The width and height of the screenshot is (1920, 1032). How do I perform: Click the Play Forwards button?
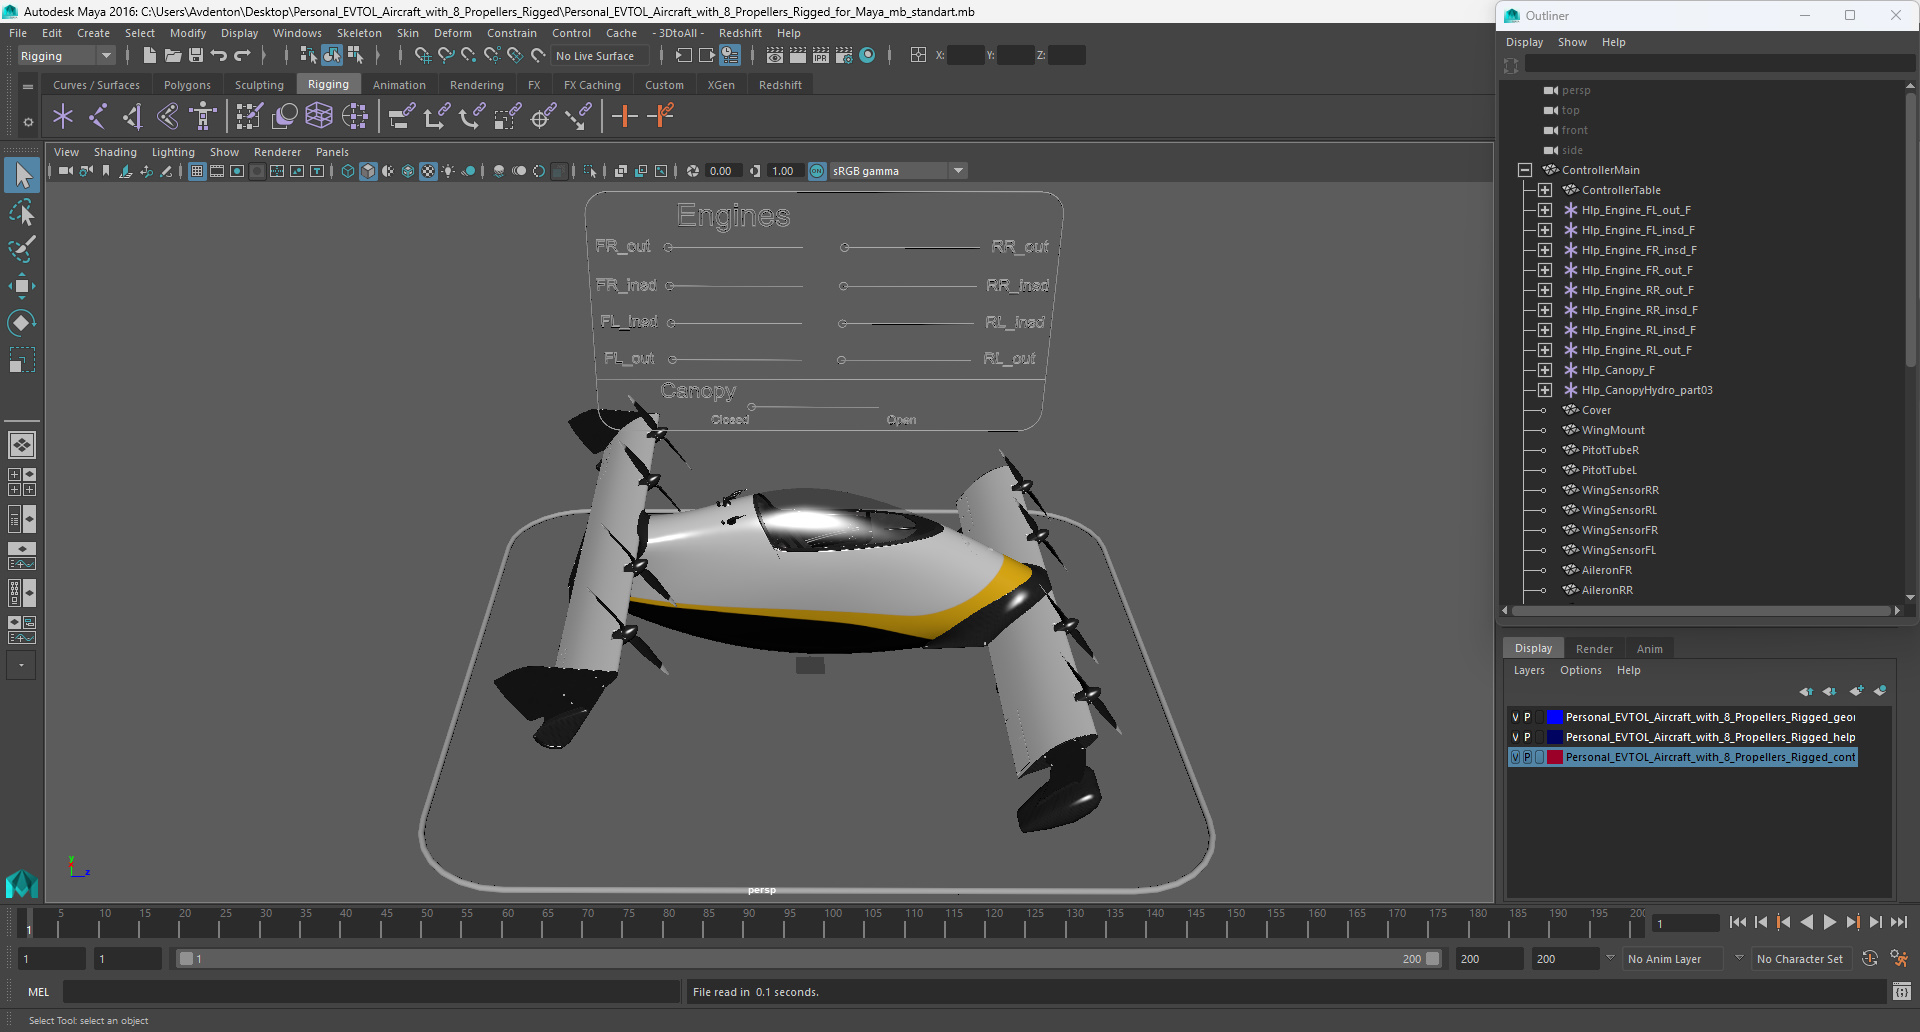[1829, 923]
